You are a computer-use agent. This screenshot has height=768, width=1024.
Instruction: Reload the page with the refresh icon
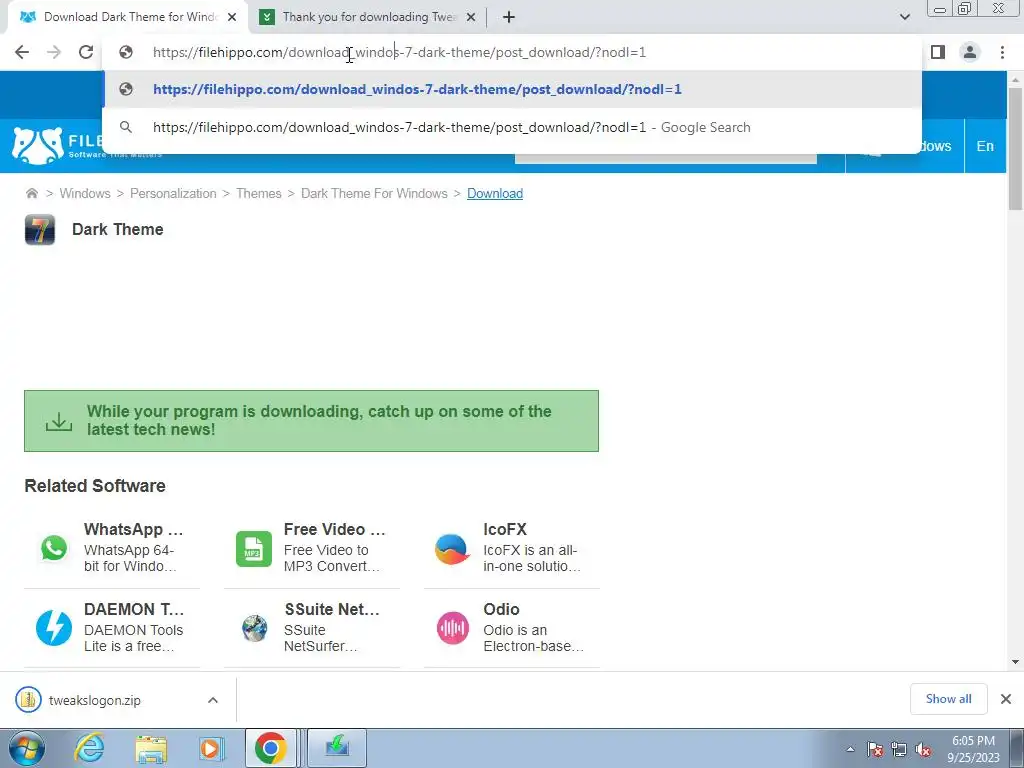click(x=86, y=52)
